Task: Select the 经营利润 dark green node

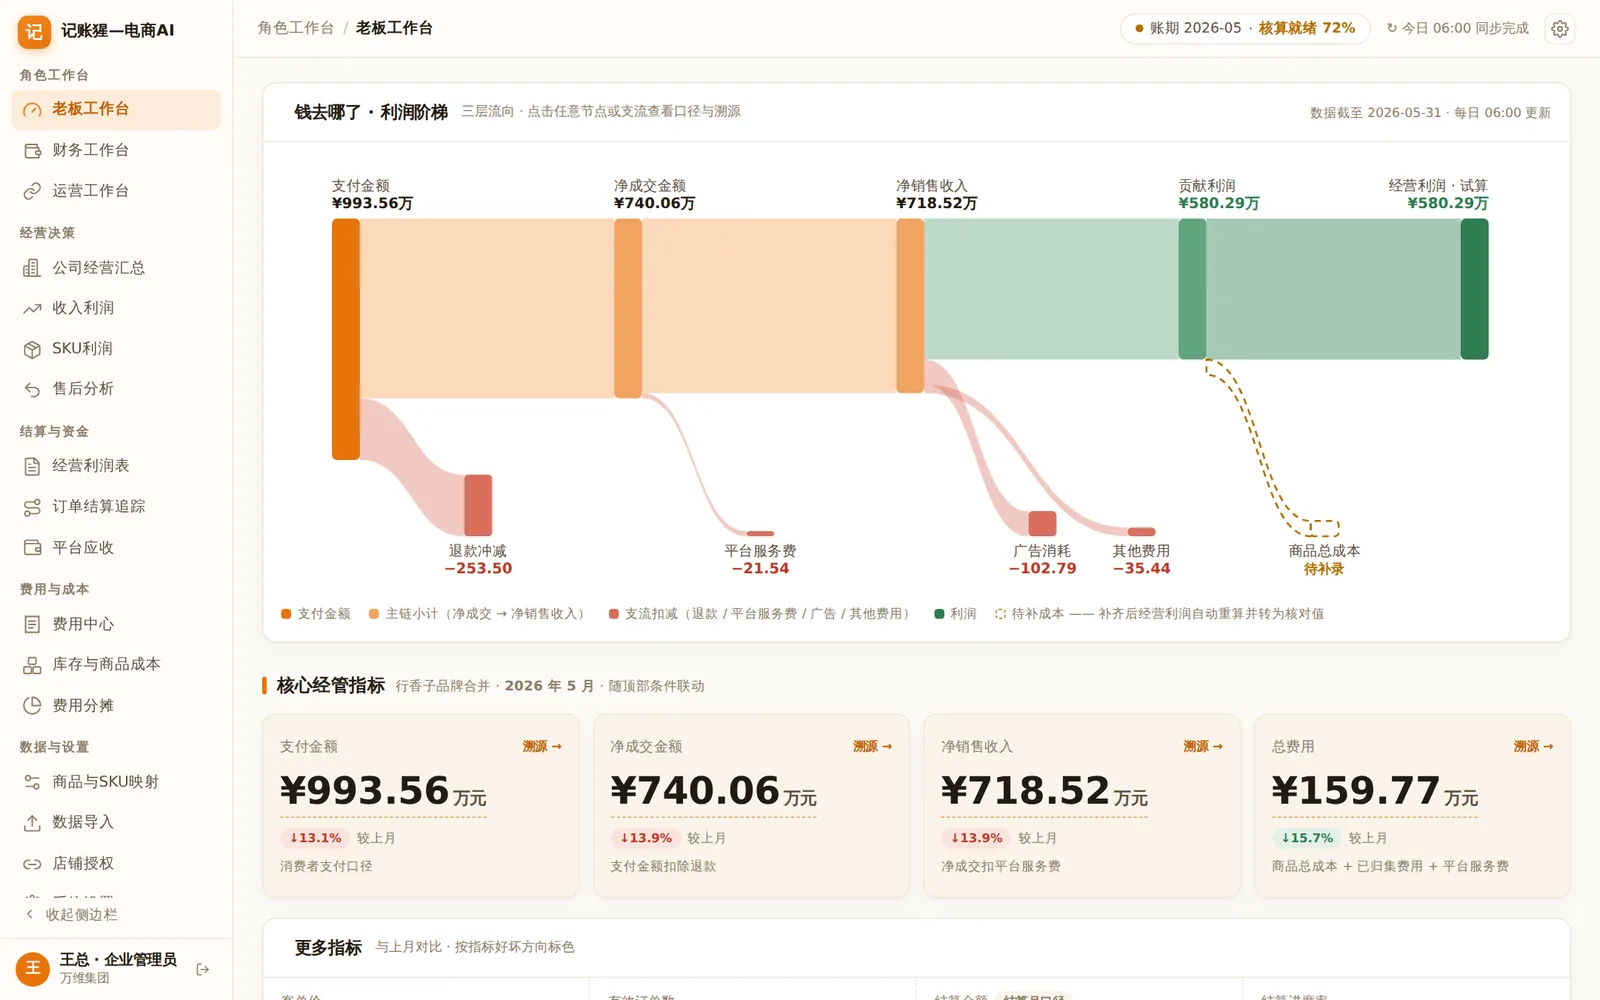Action: (x=1474, y=289)
